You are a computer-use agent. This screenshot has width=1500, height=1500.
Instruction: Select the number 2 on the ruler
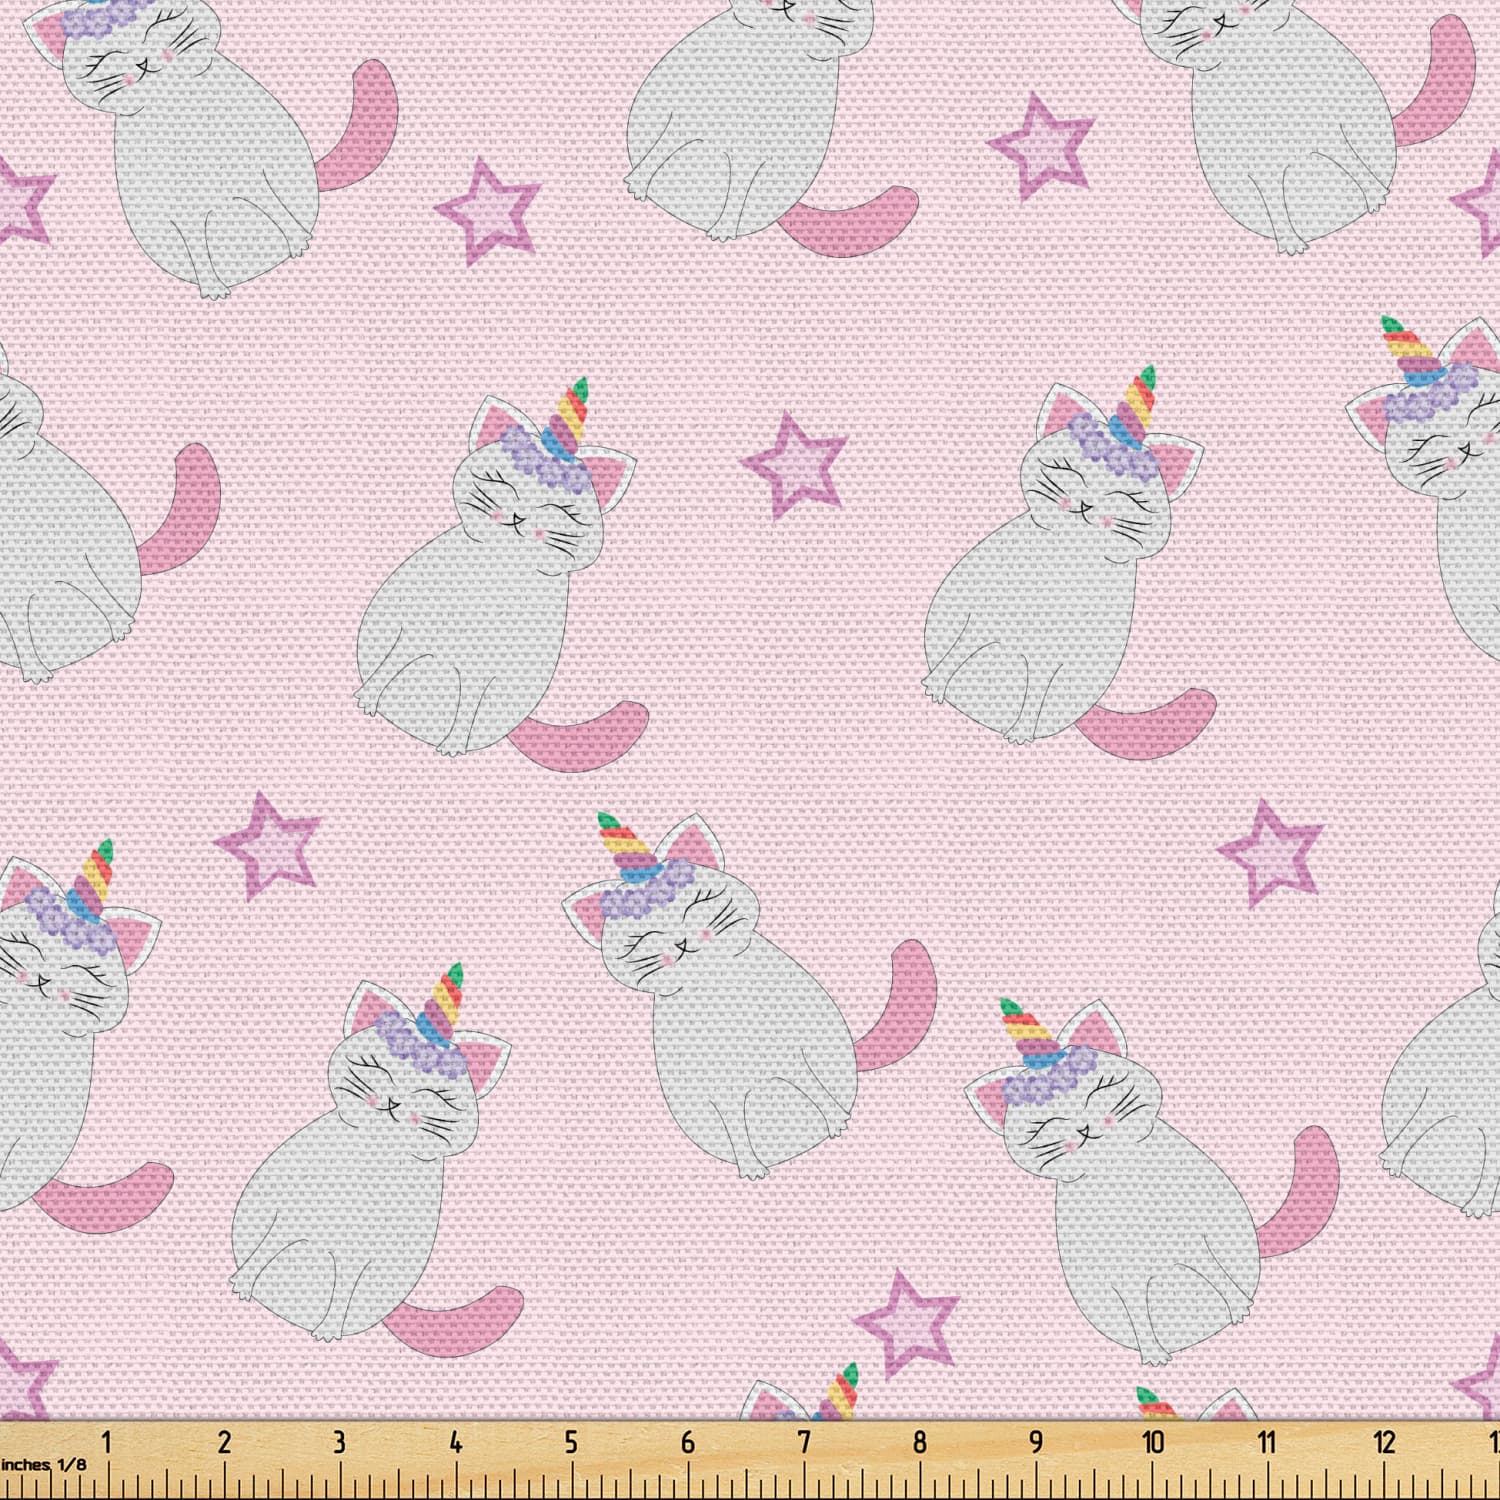pyautogui.click(x=223, y=1442)
